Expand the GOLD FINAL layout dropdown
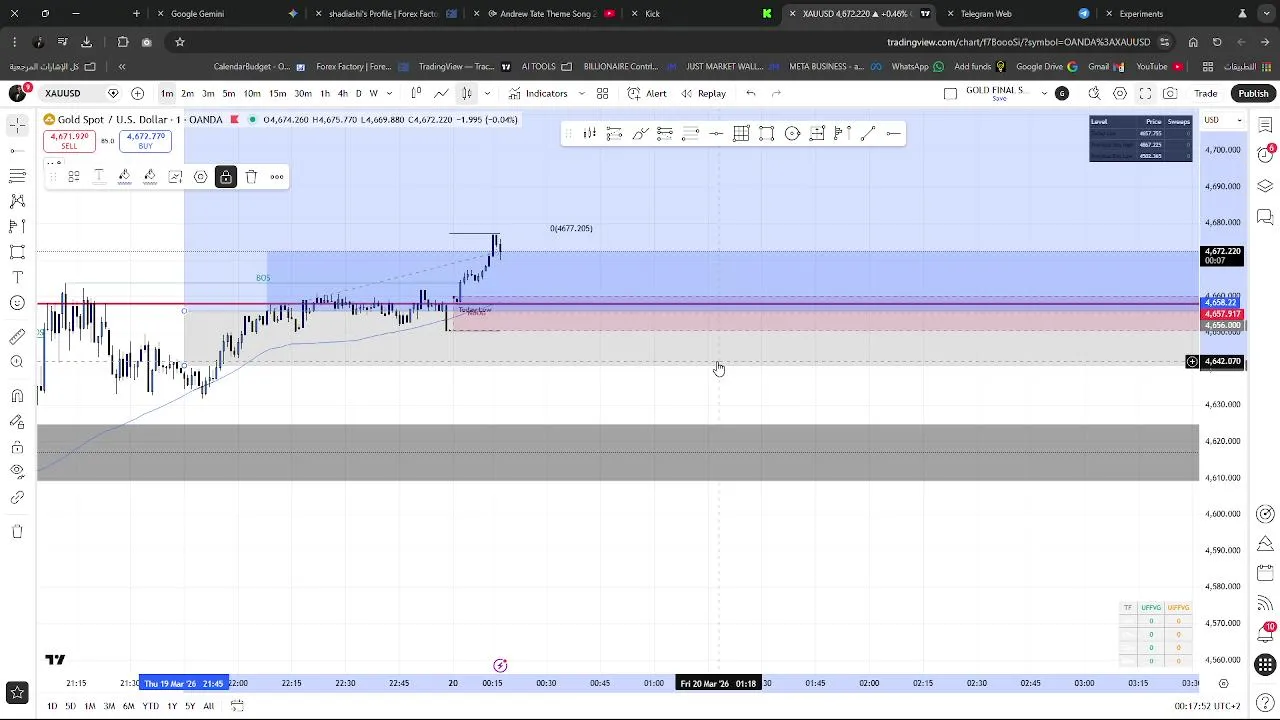 (1044, 93)
